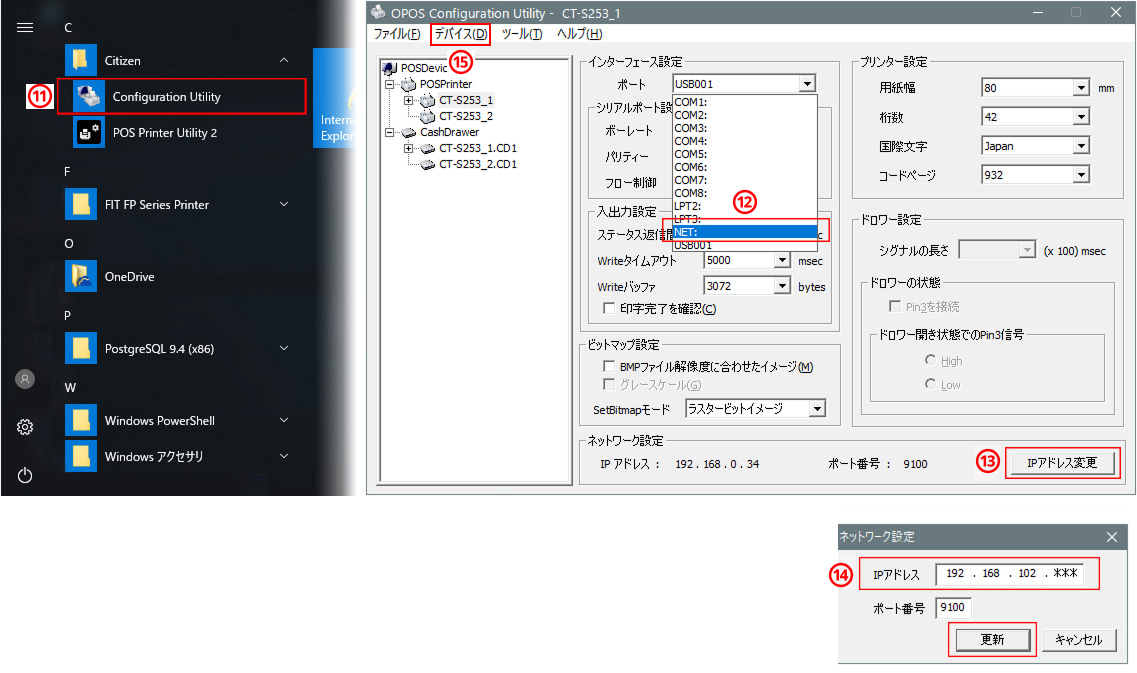The image size is (1137, 673).
Task: Check BMPファイル解像度に合わせたイメージ option
Action: (x=609, y=367)
